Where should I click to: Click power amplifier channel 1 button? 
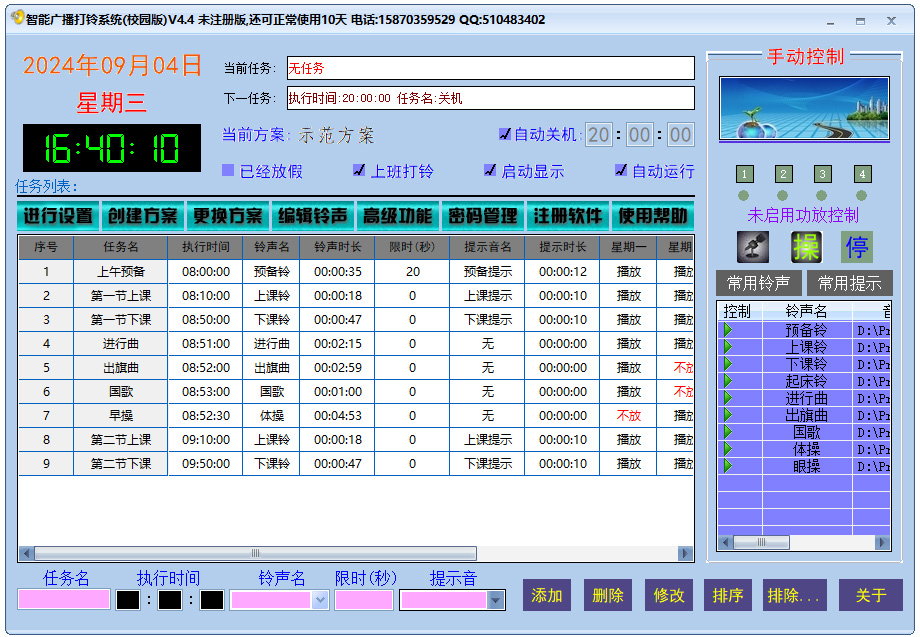point(743,173)
